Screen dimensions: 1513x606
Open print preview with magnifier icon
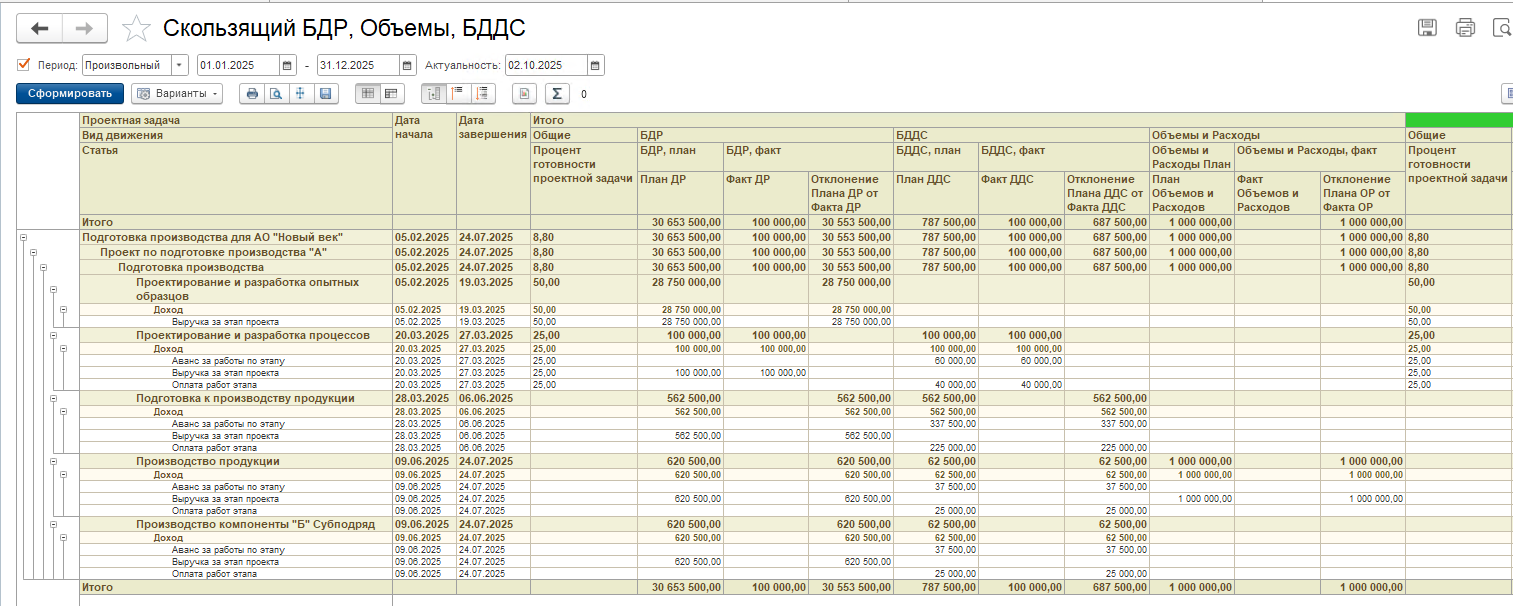[x=276, y=94]
